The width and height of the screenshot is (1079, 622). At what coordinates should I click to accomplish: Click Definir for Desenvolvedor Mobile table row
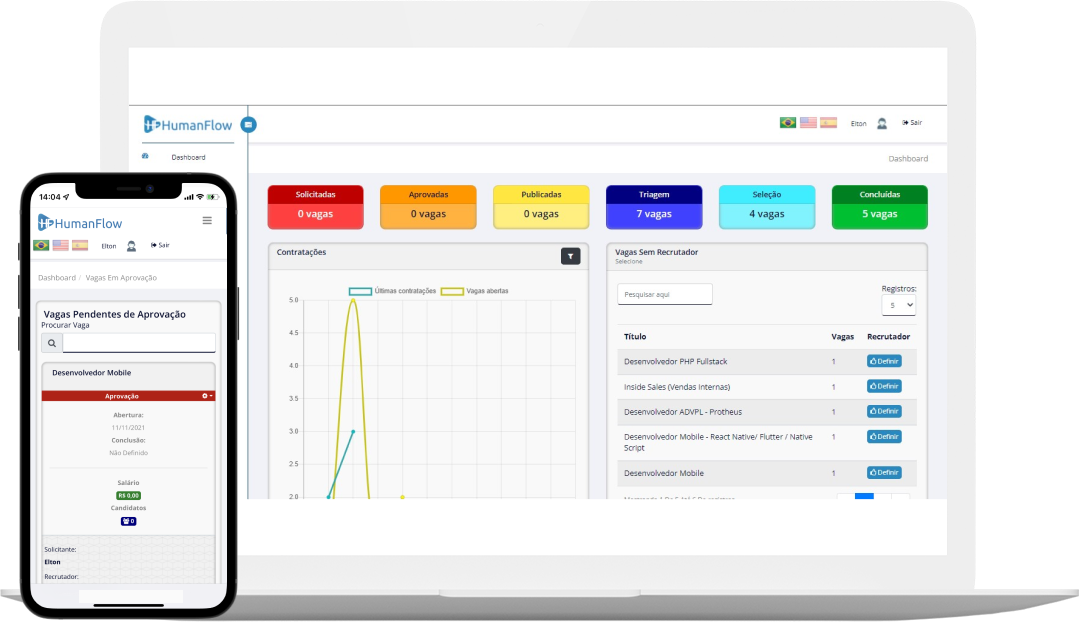tap(884, 473)
